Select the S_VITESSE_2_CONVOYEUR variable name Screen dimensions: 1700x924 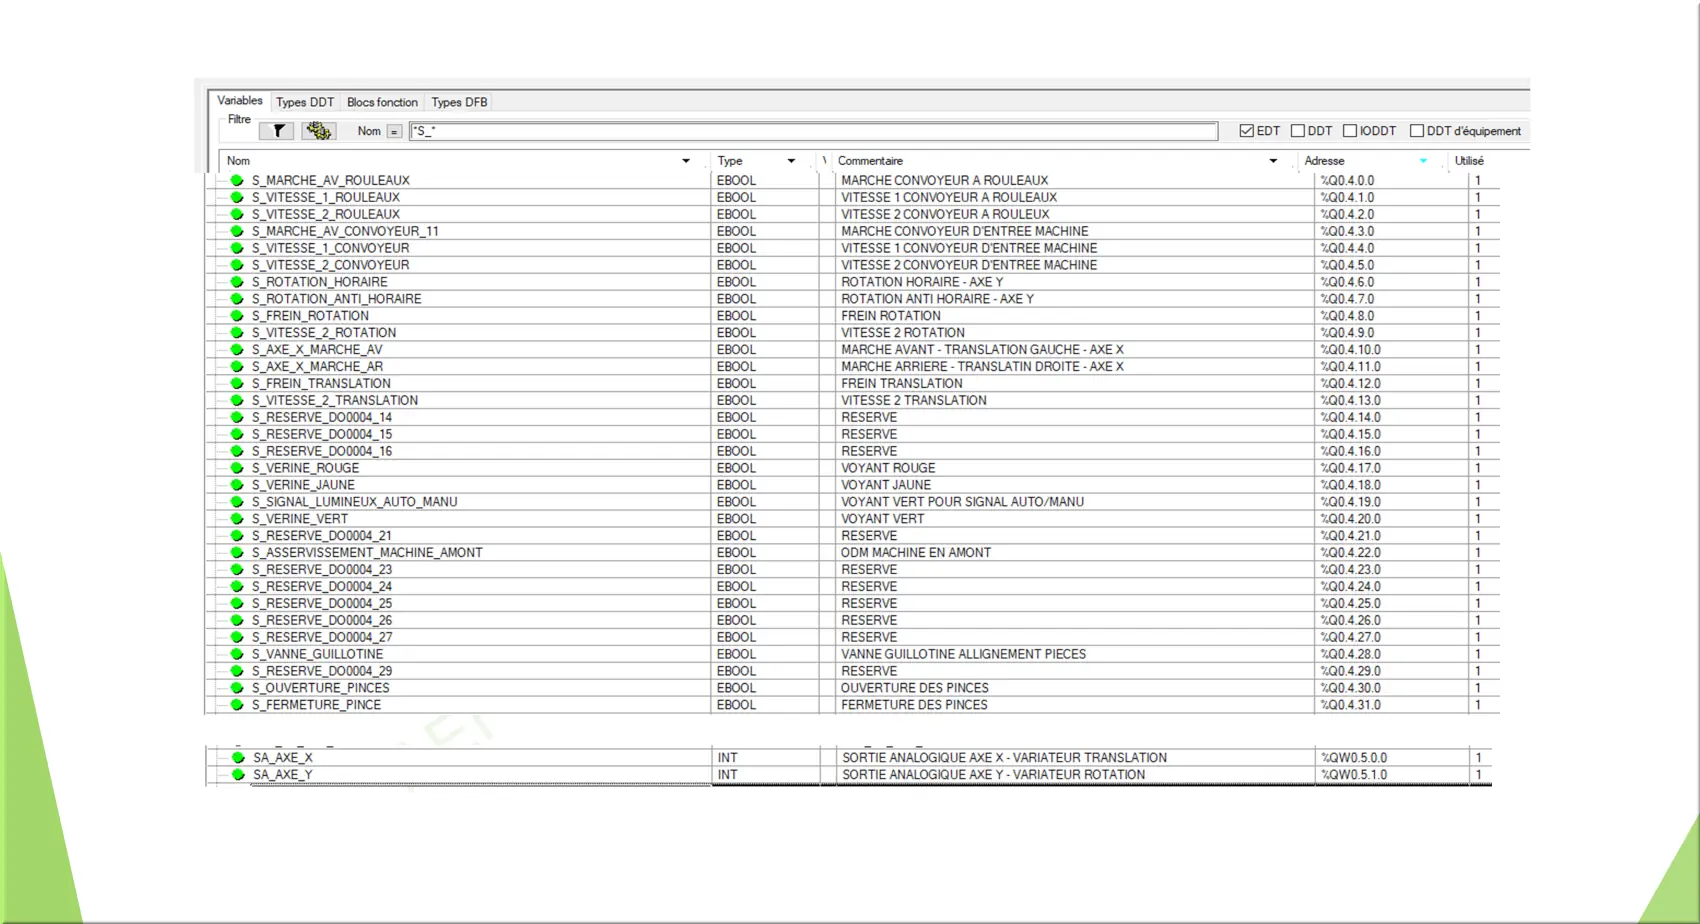click(330, 265)
